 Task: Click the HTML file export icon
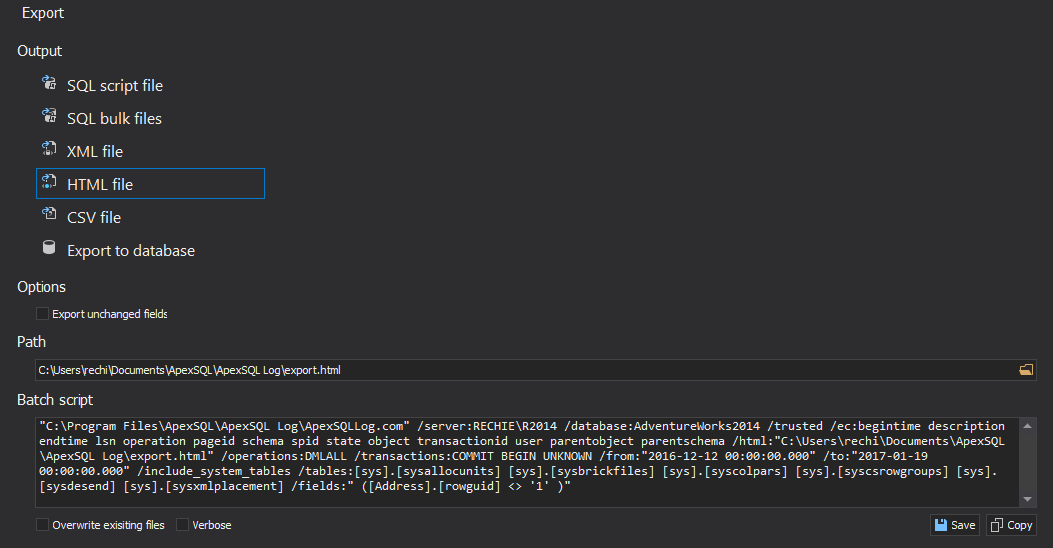tap(49, 182)
